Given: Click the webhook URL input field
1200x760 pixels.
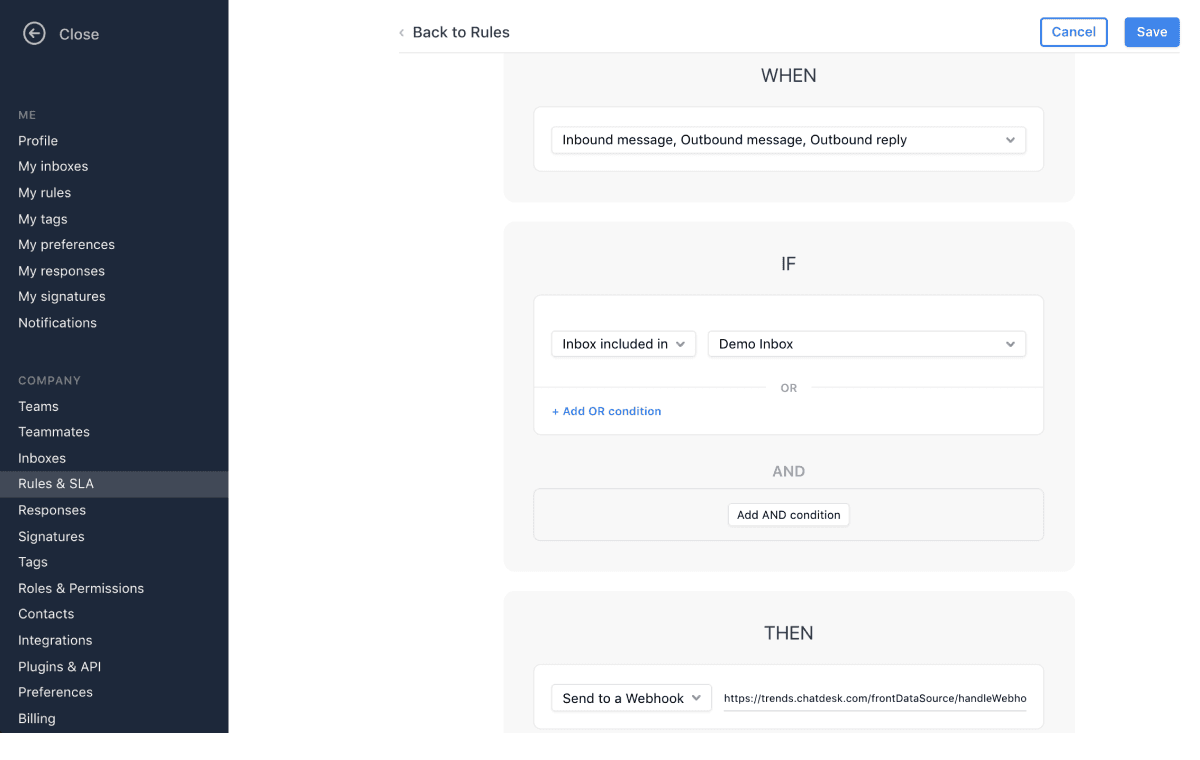Looking at the screenshot, I should pyautogui.click(x=874, y=697).
